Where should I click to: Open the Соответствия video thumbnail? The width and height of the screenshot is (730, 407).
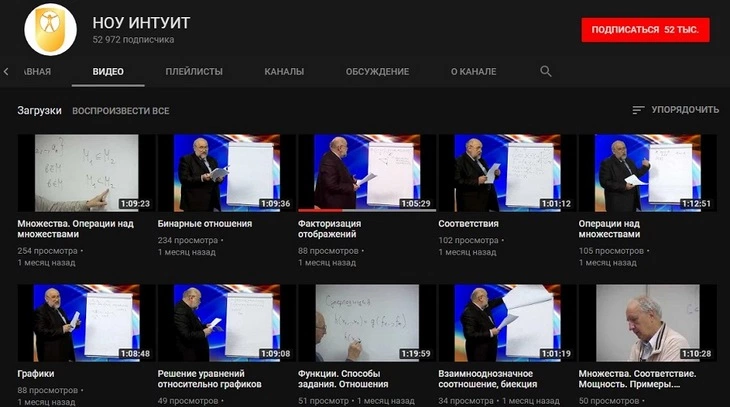tap(507, 173)
